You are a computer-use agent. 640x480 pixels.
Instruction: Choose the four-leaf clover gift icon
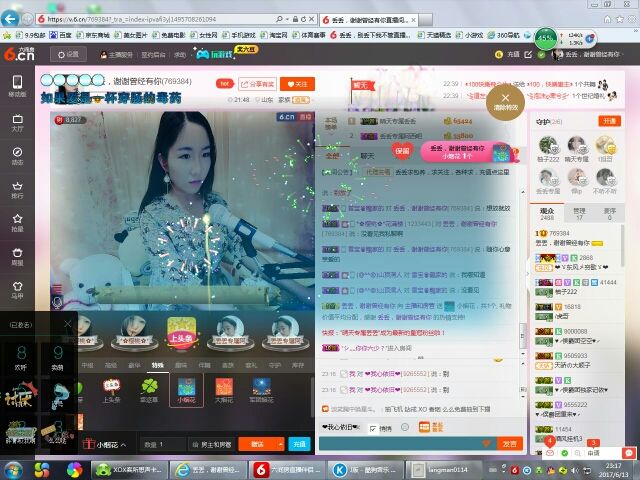(149, 391)
